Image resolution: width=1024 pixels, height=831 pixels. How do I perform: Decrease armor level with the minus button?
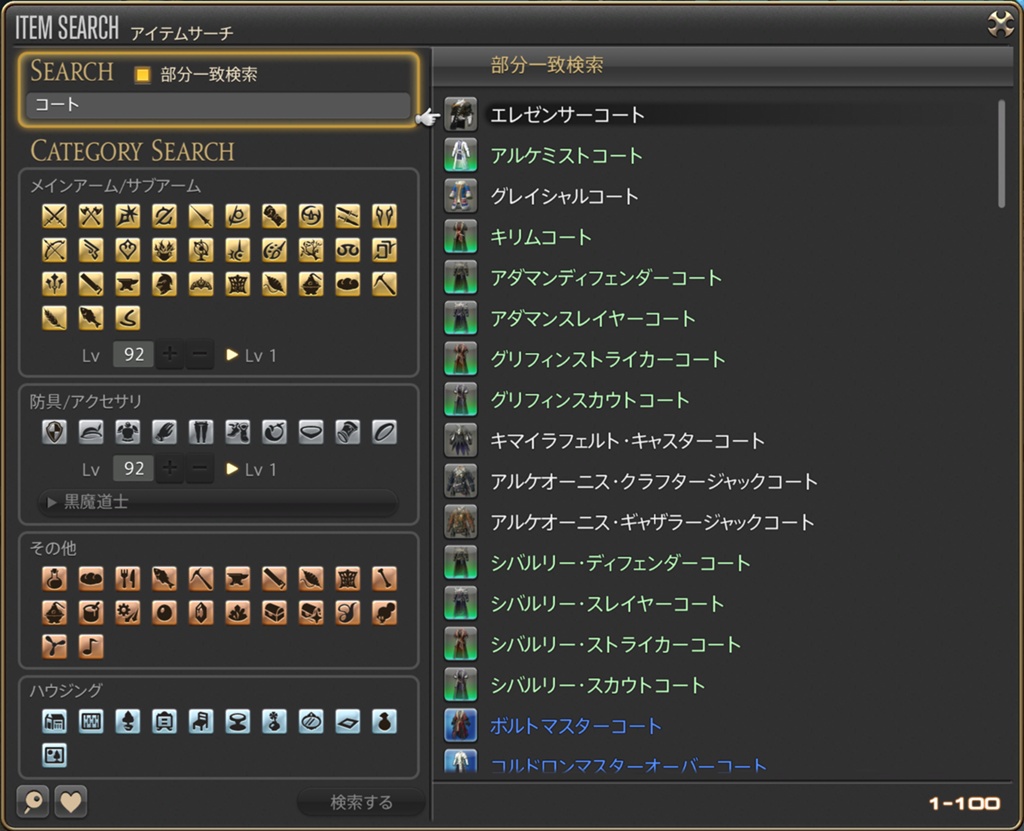coord(200,469)
